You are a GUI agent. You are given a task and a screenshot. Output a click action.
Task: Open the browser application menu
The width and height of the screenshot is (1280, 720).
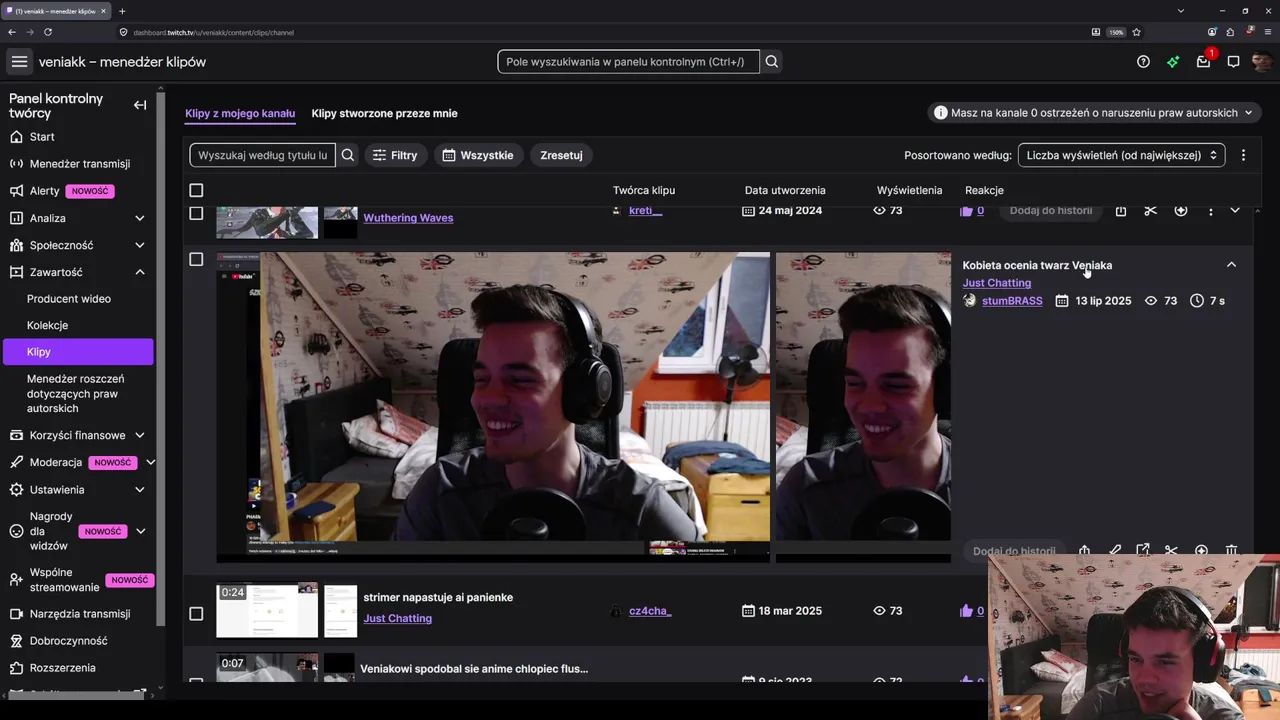(1267, 32)
